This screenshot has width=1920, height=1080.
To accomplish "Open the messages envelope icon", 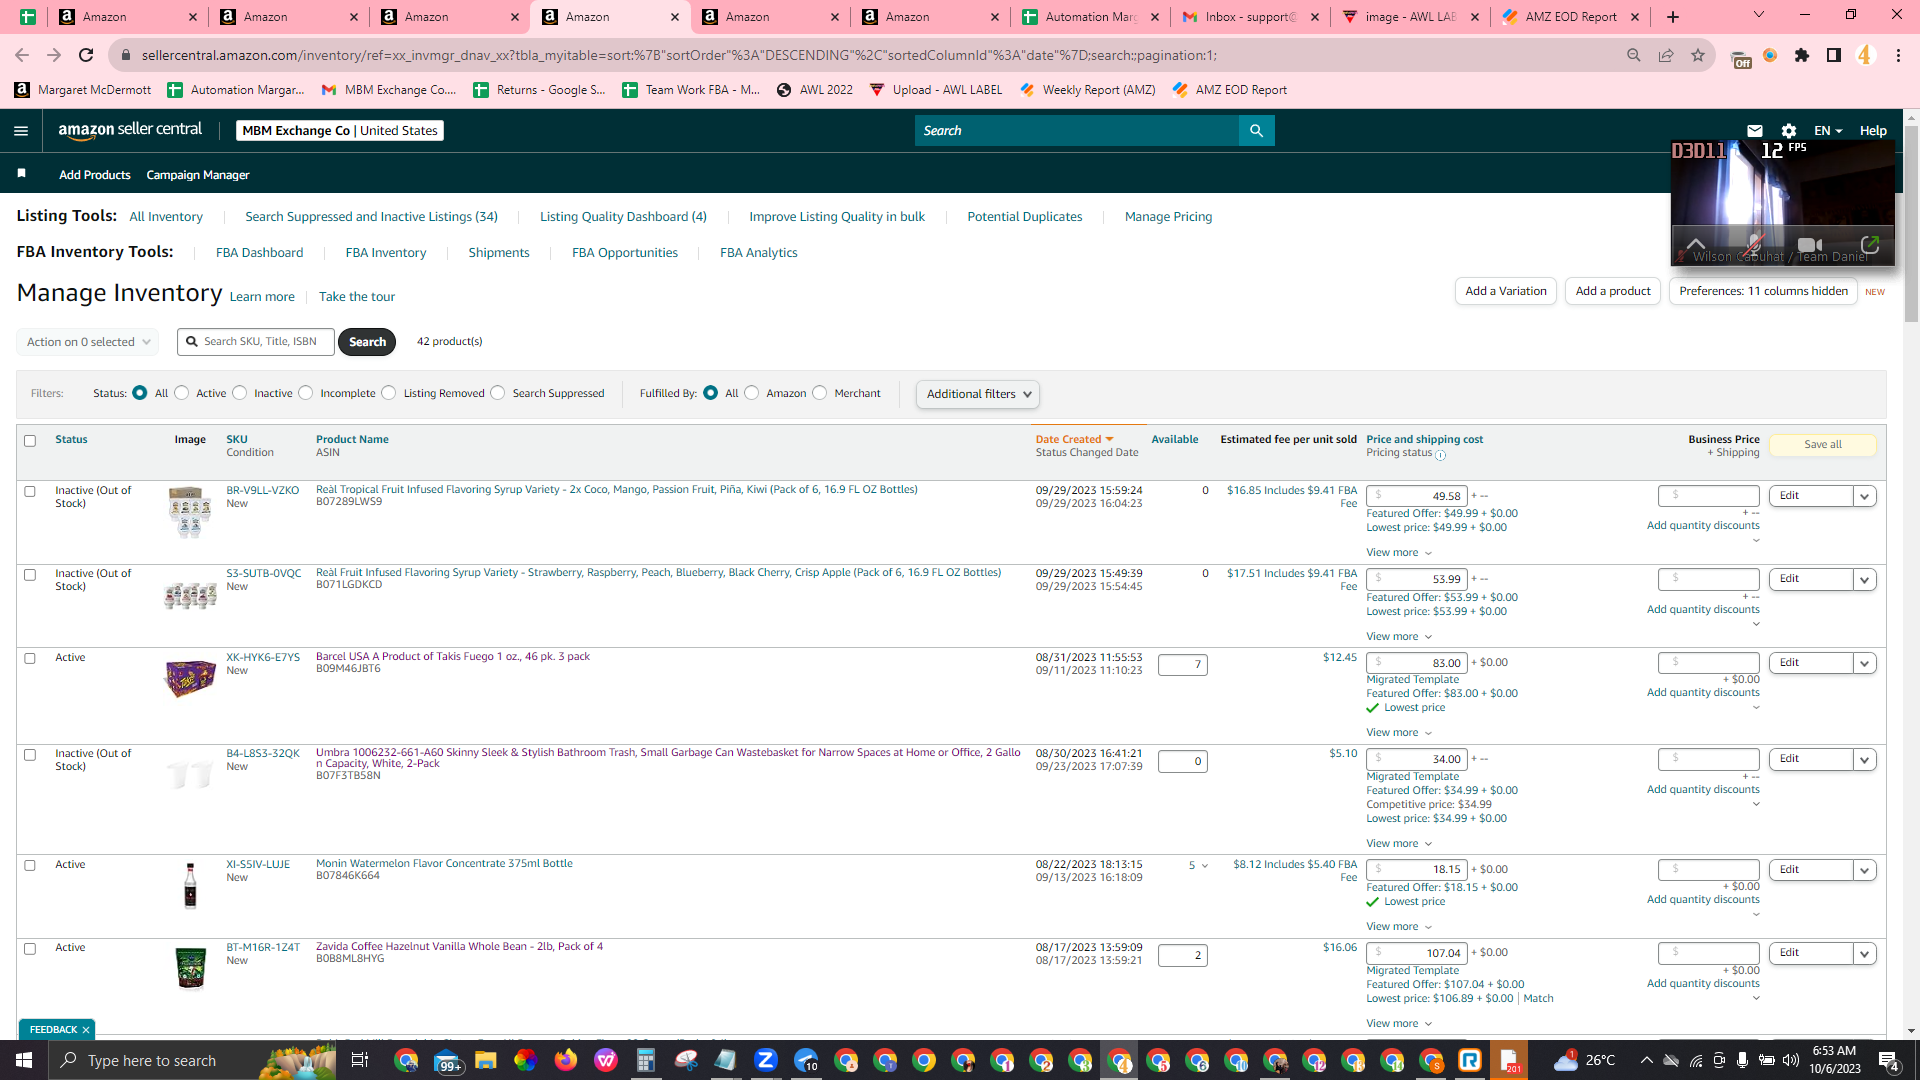I will pos(1754,131).
